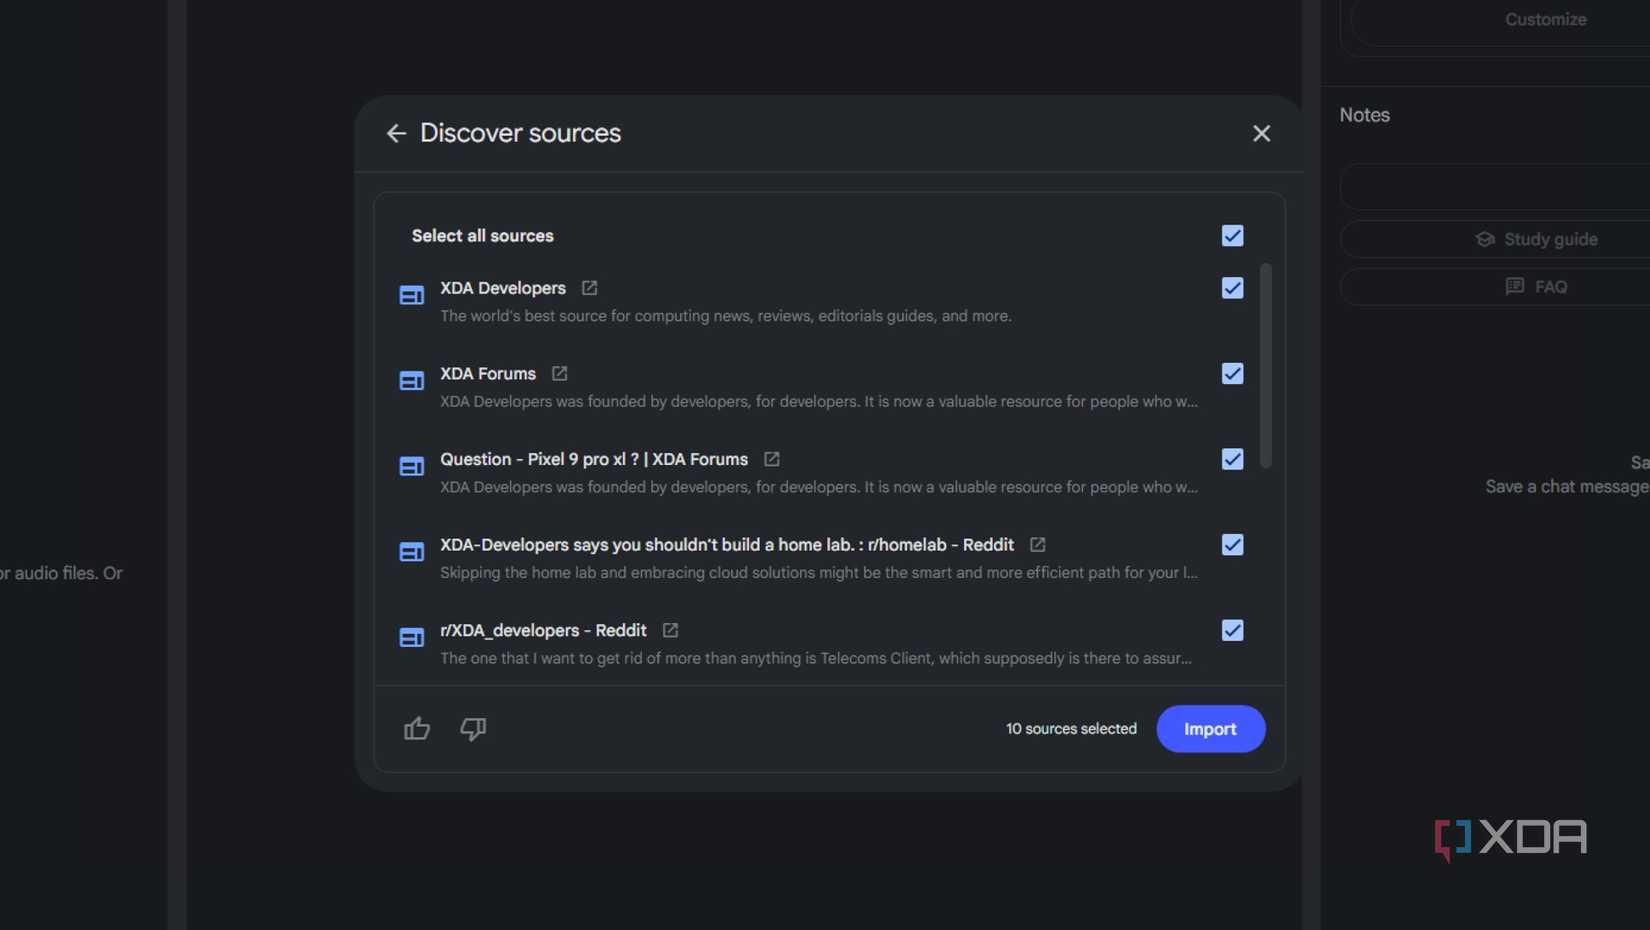Image resolution: width=1650 pixels, height=930 pixels.
Task: Click the source icon beside XDA Developers
Action: point(411,295)
